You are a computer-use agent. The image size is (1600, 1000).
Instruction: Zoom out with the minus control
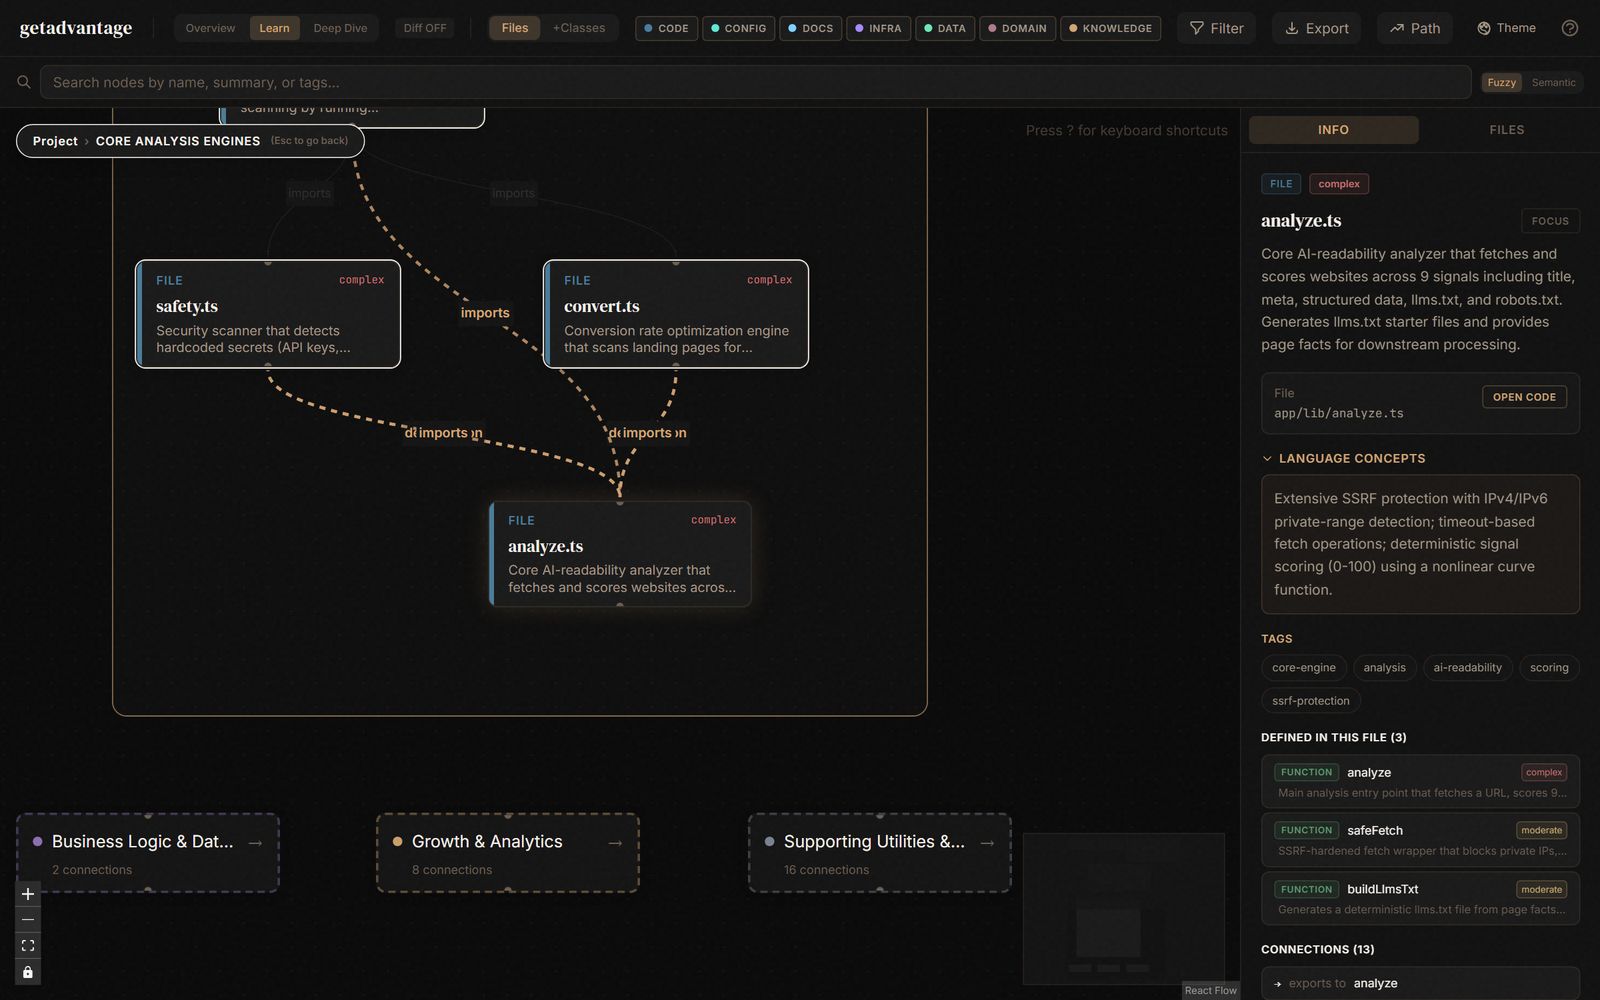28,920
